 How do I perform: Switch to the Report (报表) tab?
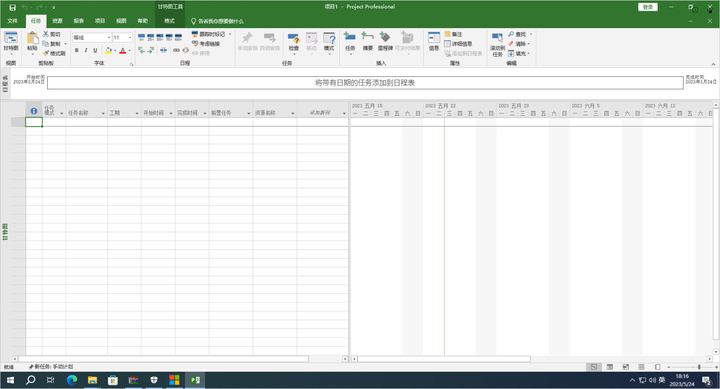[79, 21]
